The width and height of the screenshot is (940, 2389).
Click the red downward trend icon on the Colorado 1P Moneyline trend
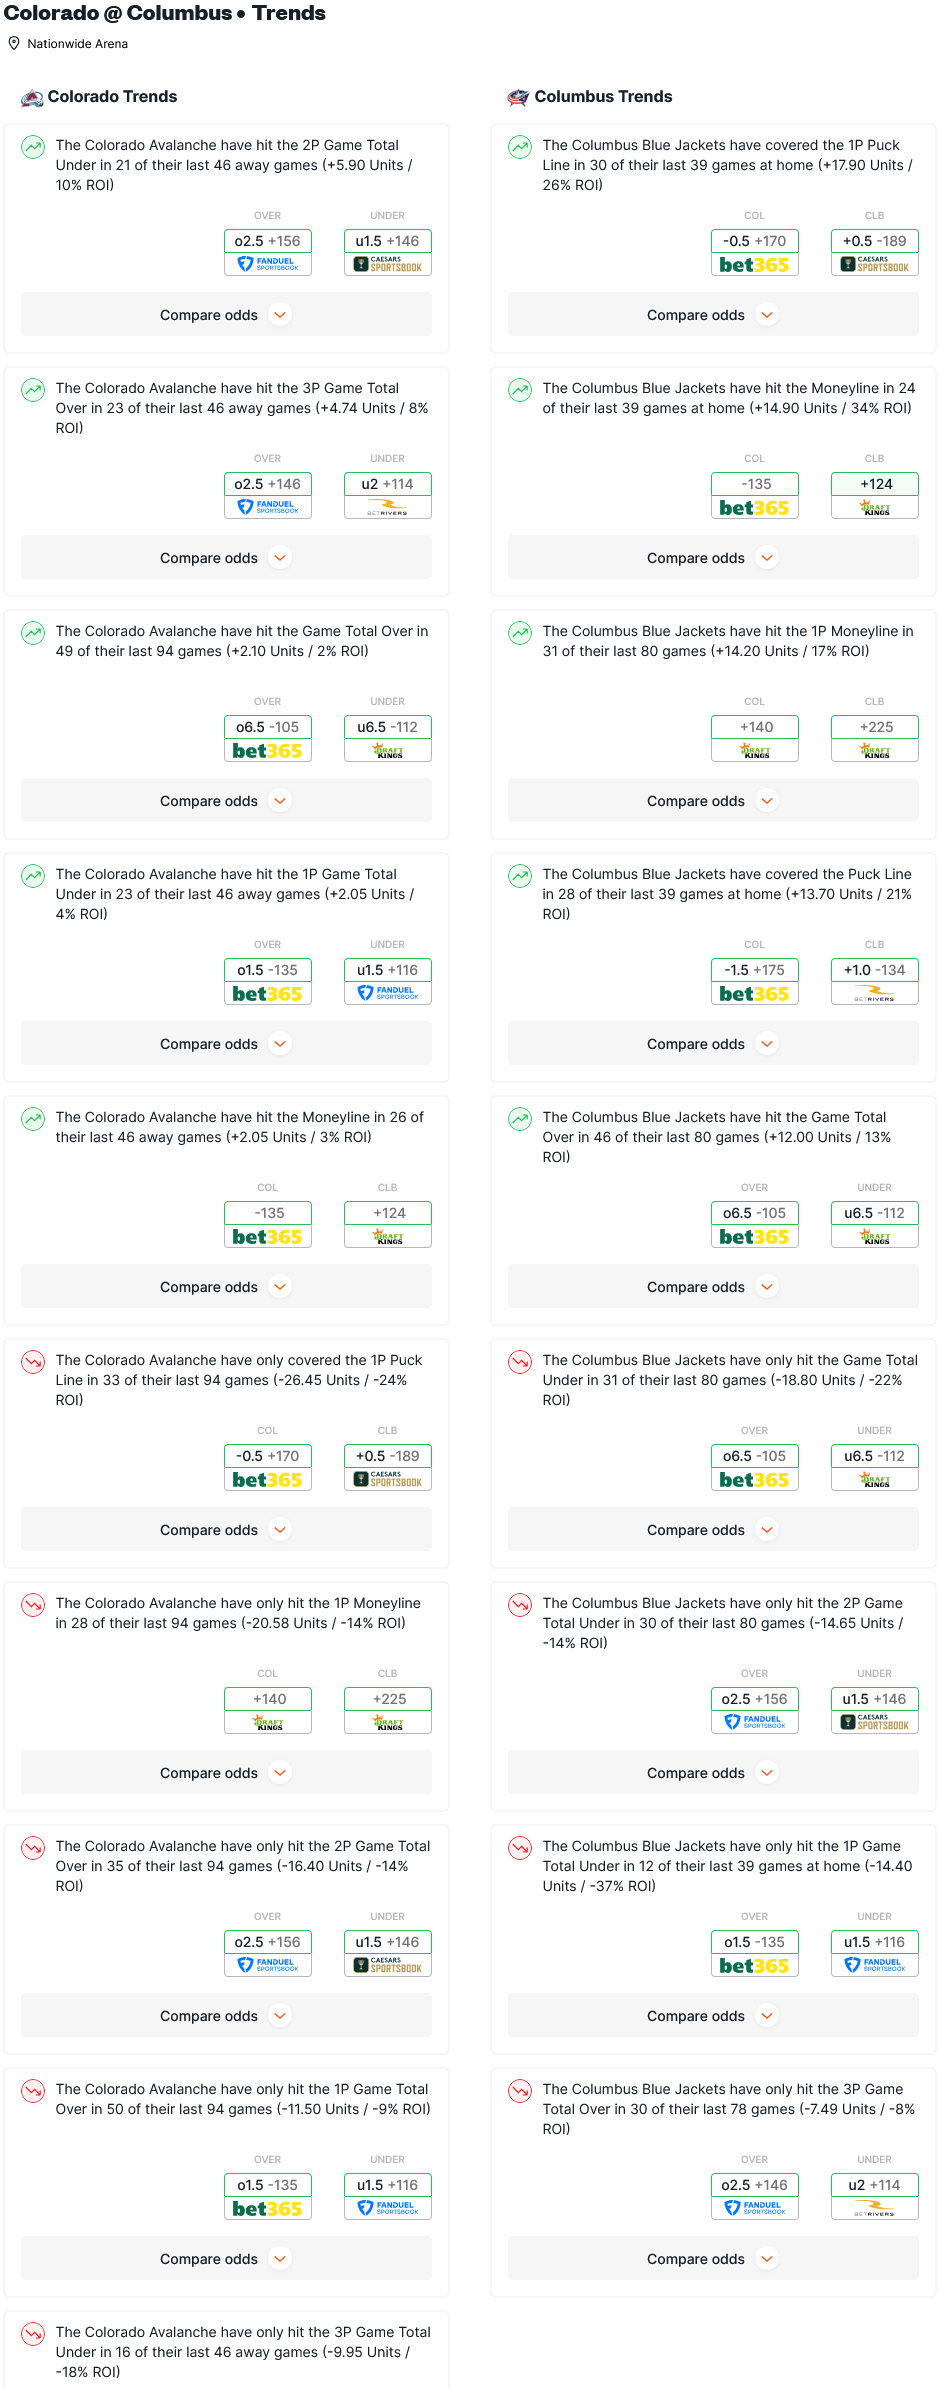pyautogui.click(x=33, y=1605)
